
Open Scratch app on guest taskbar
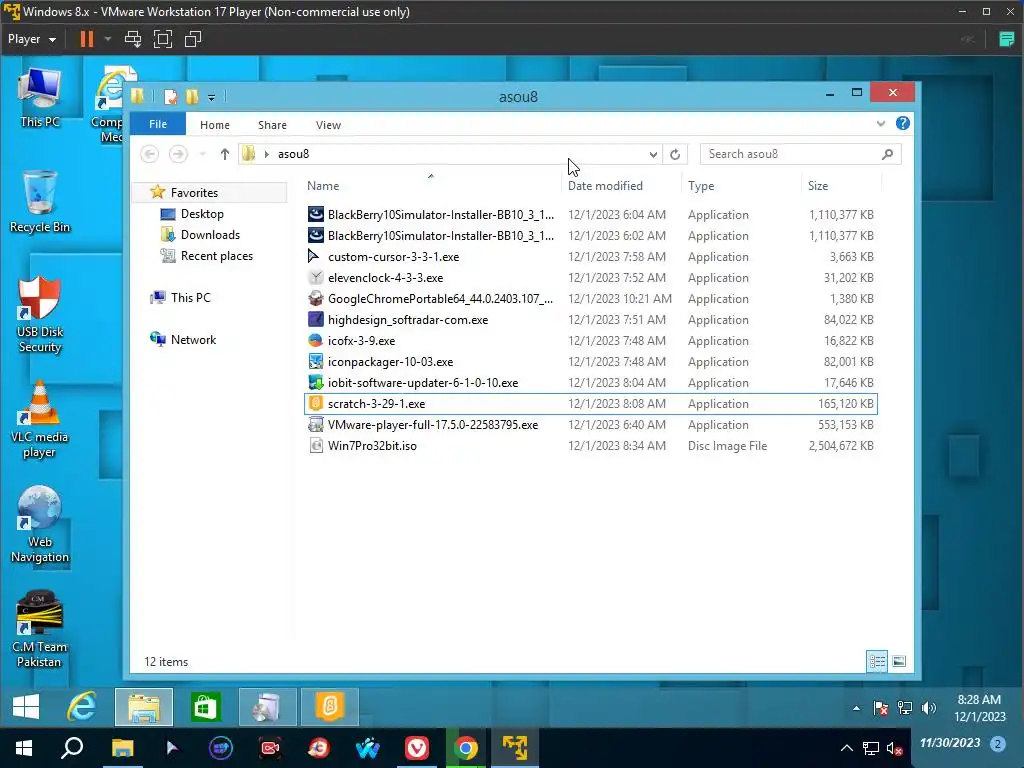[329, 707]
